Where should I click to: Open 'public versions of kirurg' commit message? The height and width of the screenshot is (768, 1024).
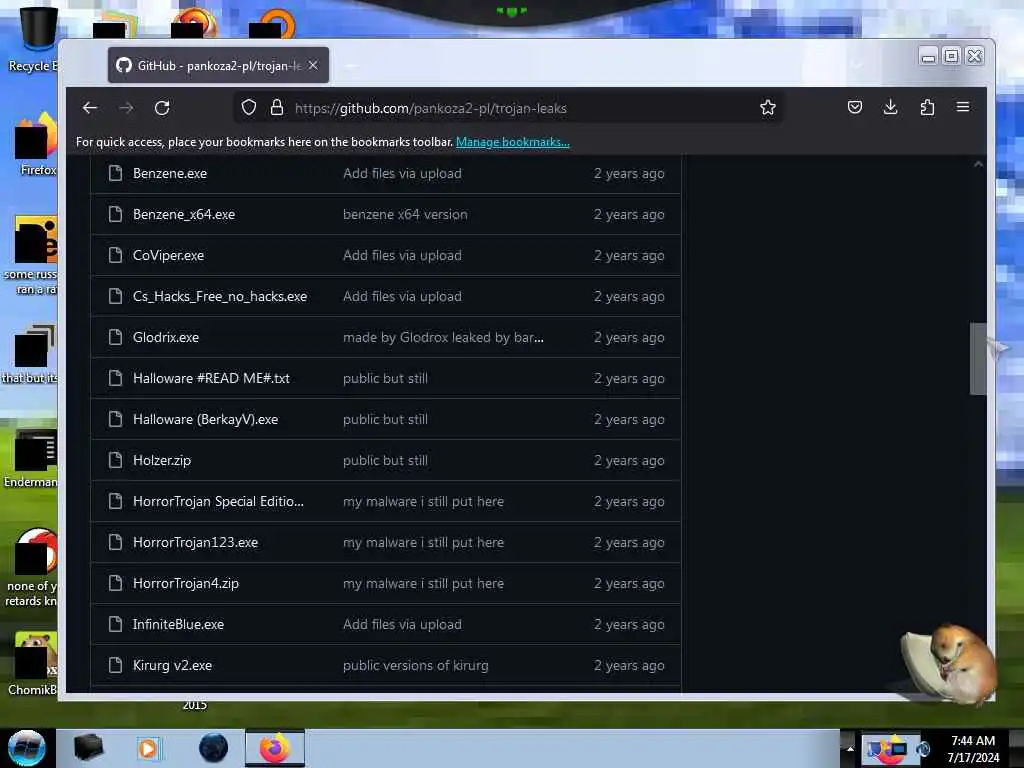(415, 665)
